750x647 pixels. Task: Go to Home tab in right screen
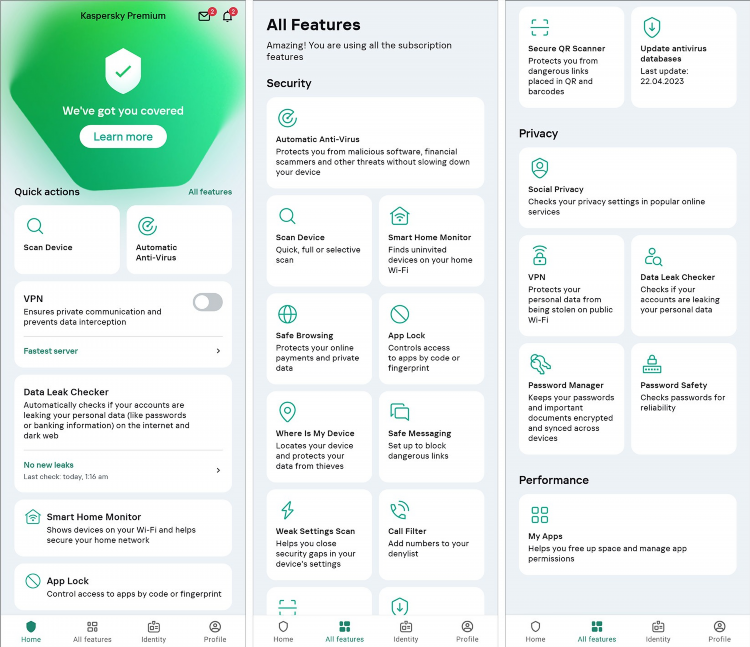[x=535, y=632]
